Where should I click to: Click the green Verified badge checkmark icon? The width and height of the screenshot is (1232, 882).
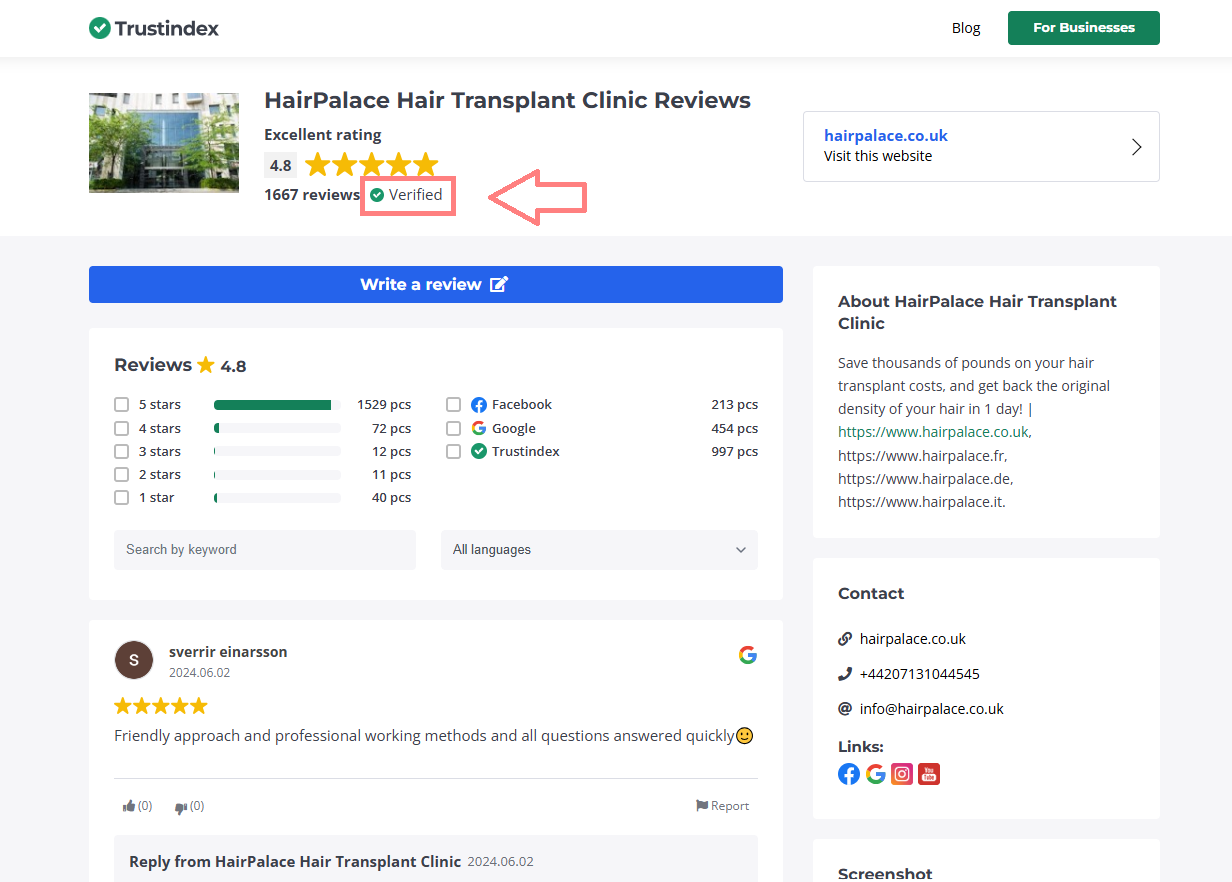(x=377, y=195)
